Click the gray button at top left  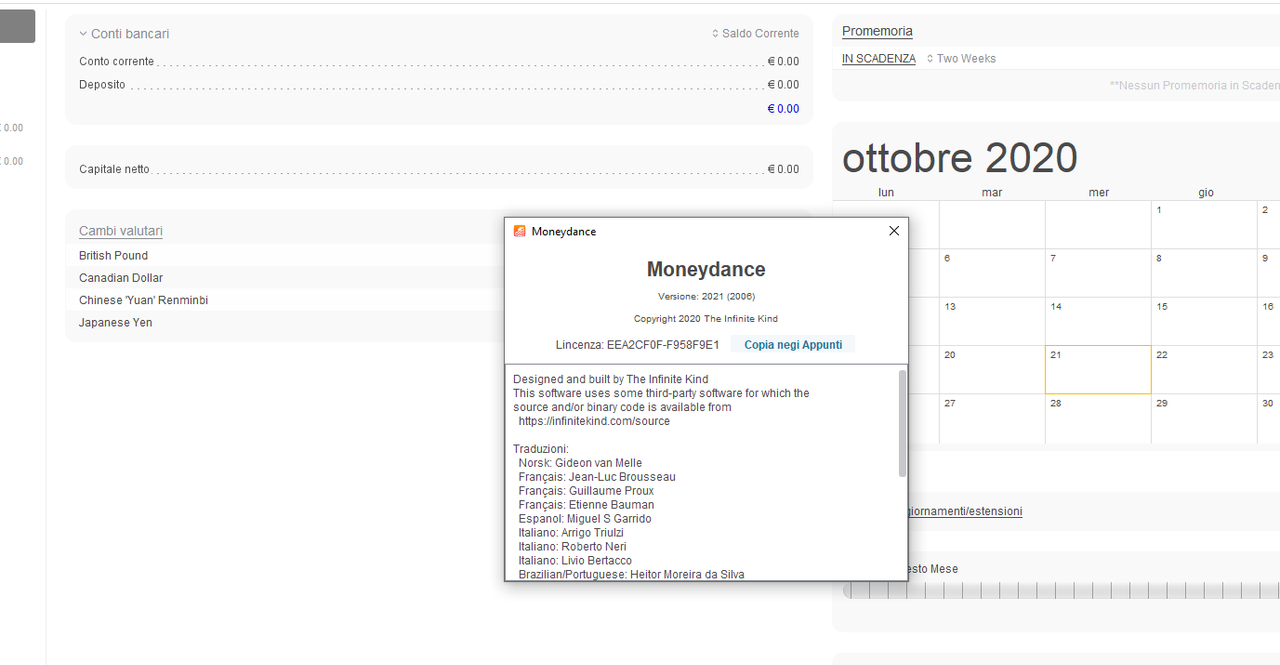point(17,27)
